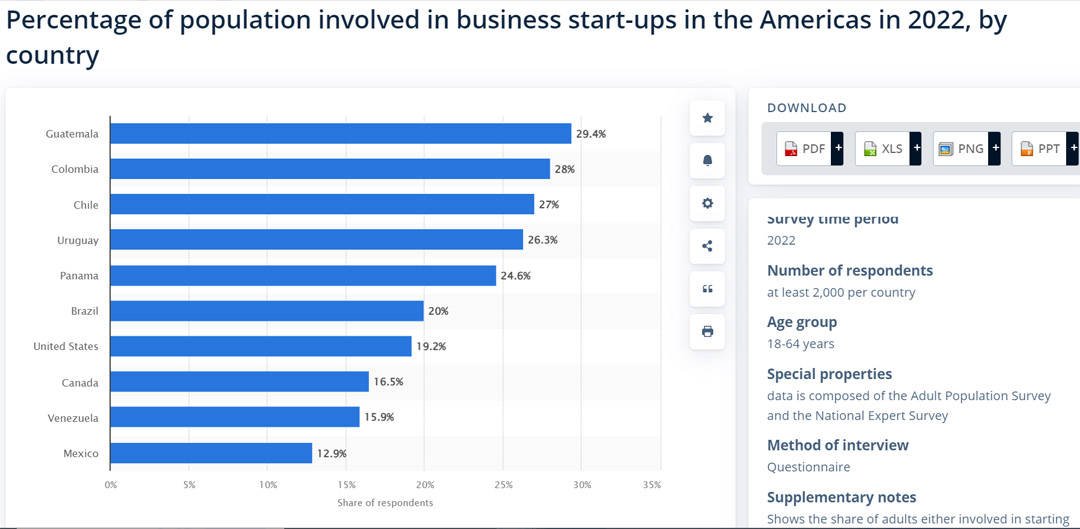Image resolution: width=1080 pixels, height=529 pixels.
Task: Click the Venezuela 15.9% bar
Action: pyautogui.click(x=235, y=417)
